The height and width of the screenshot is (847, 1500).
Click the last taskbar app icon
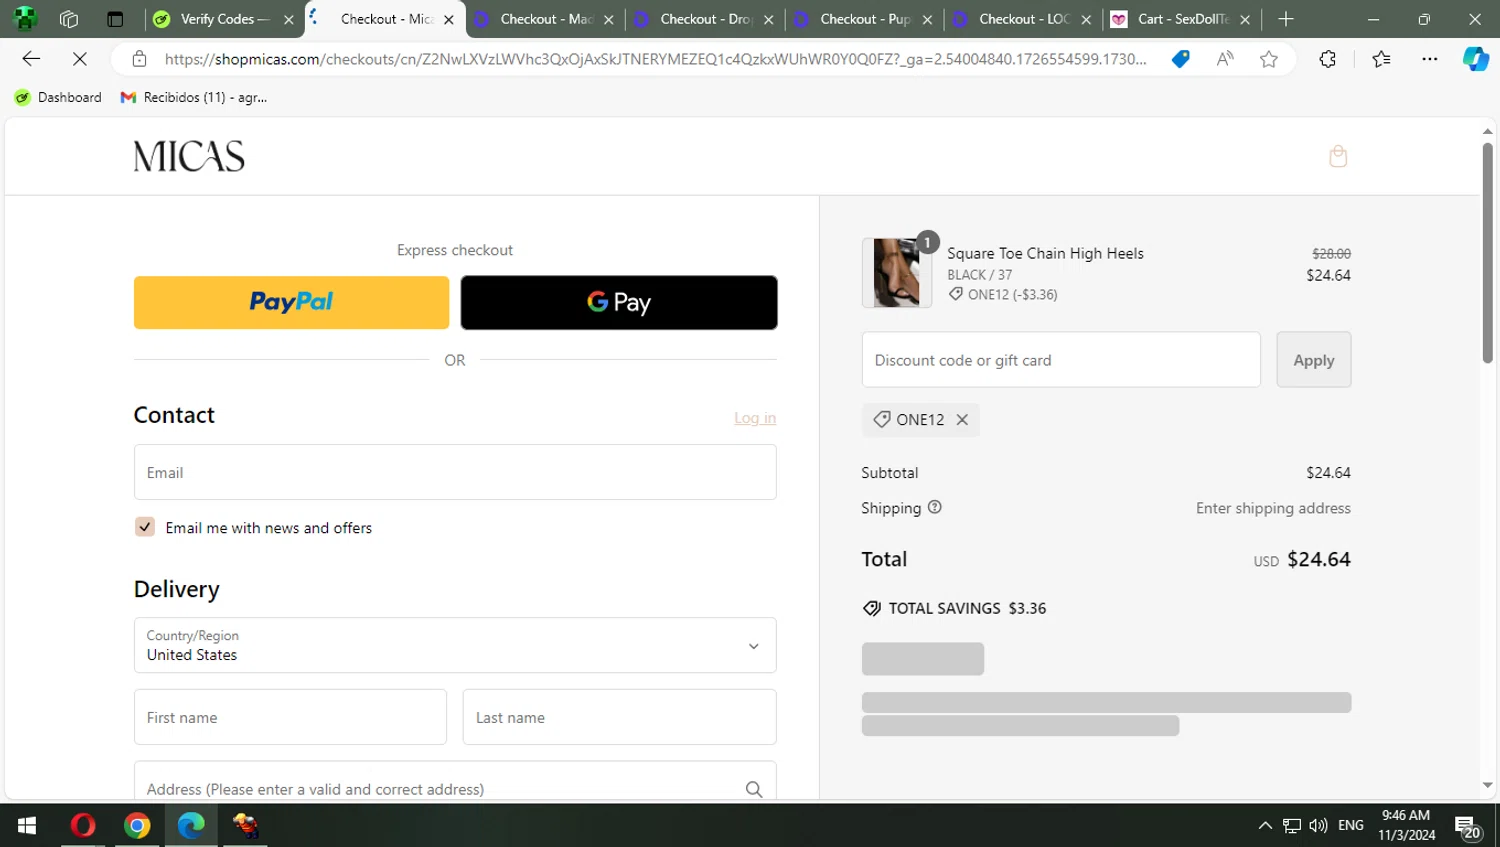(245, 825)
